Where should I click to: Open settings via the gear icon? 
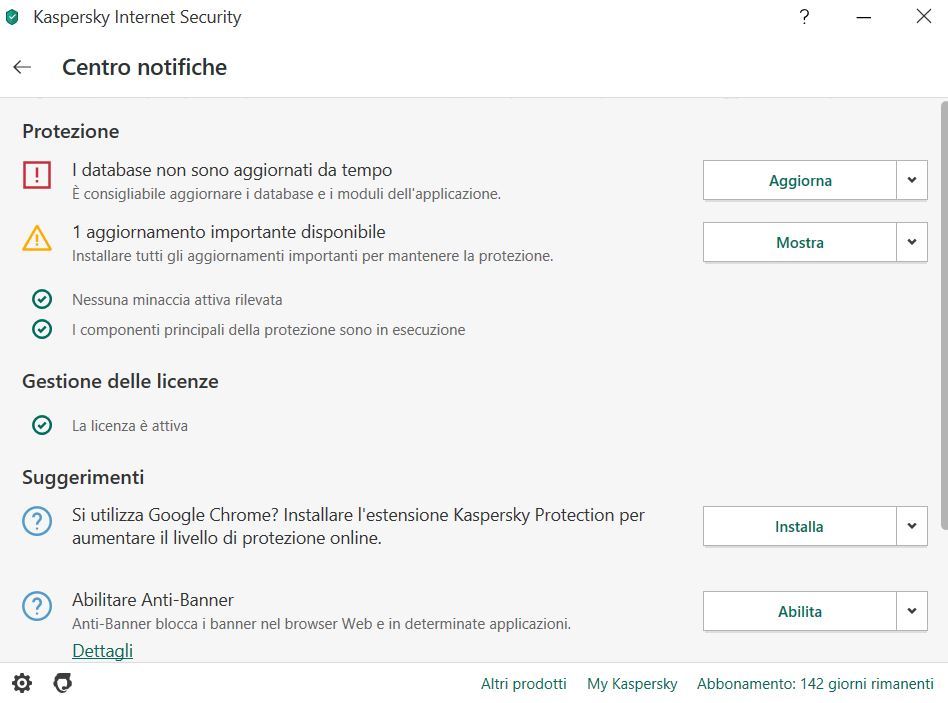click(22, 683)
